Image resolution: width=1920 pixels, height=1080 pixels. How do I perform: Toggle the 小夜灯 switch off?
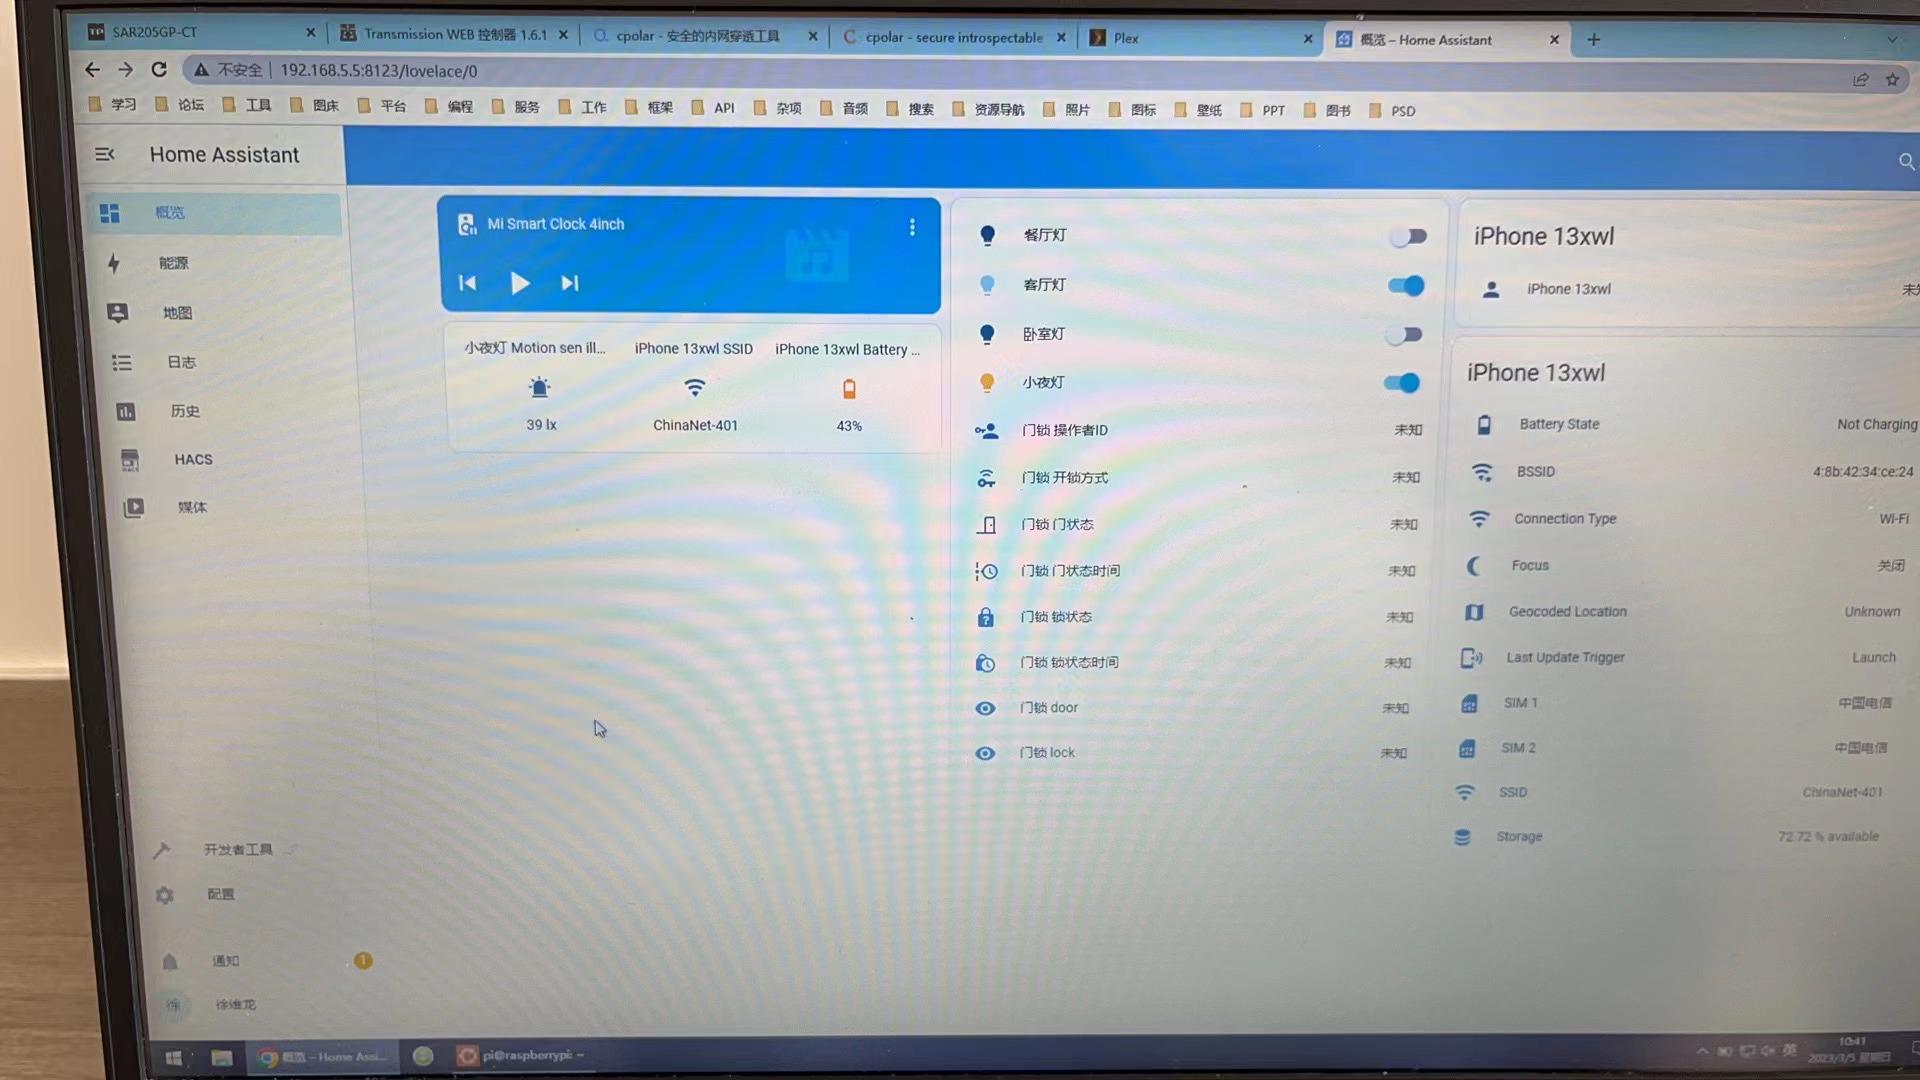(1402, 383)
